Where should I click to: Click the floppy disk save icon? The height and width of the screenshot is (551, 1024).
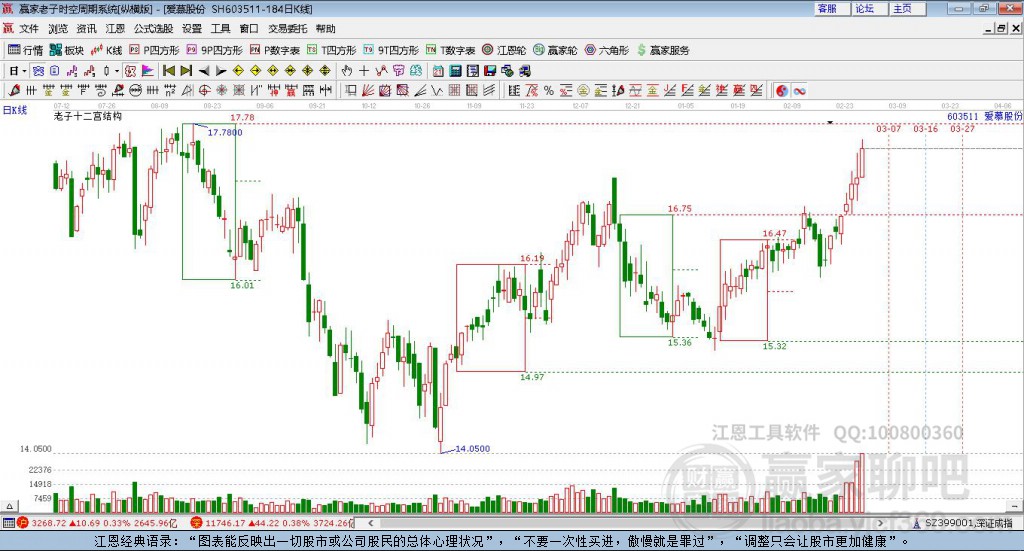click(490, 71)
